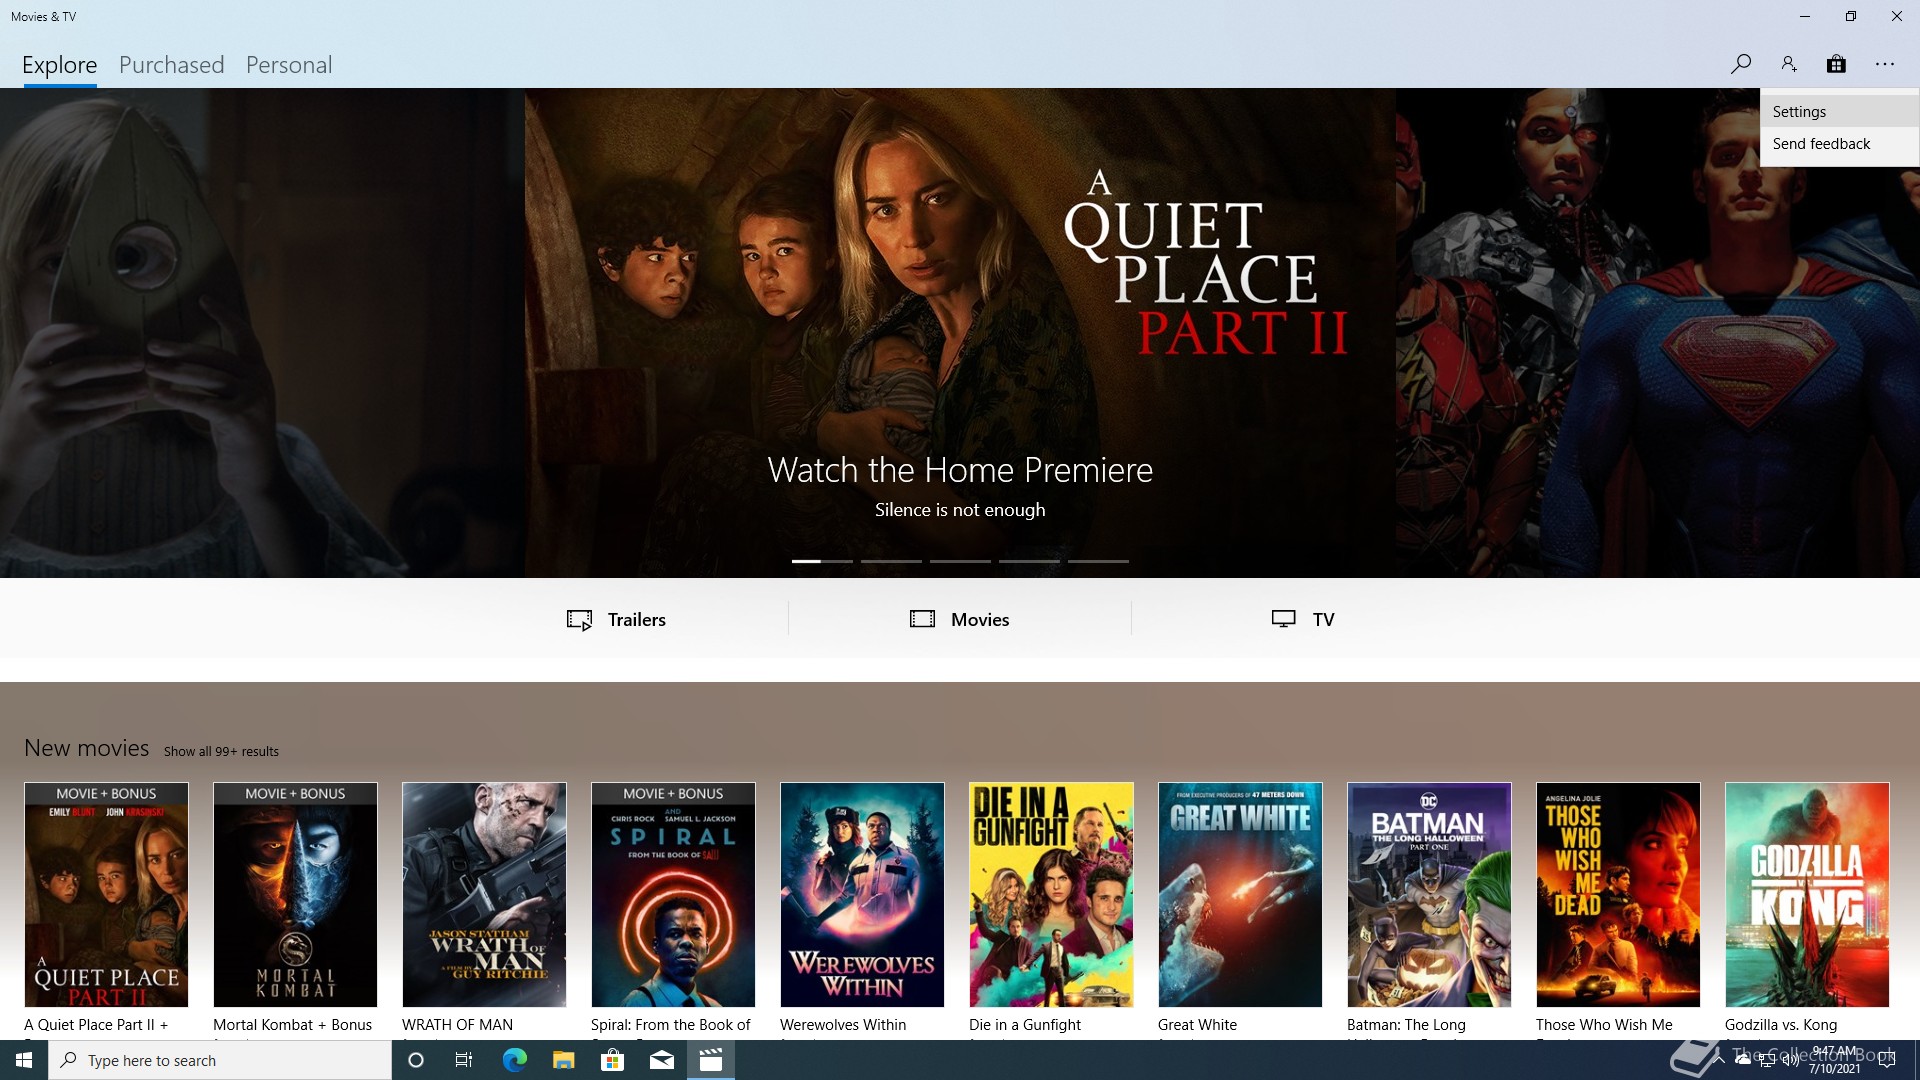Choose Send feedback menu entry
The image size is (1920, 1080).
pos(1839,144)
